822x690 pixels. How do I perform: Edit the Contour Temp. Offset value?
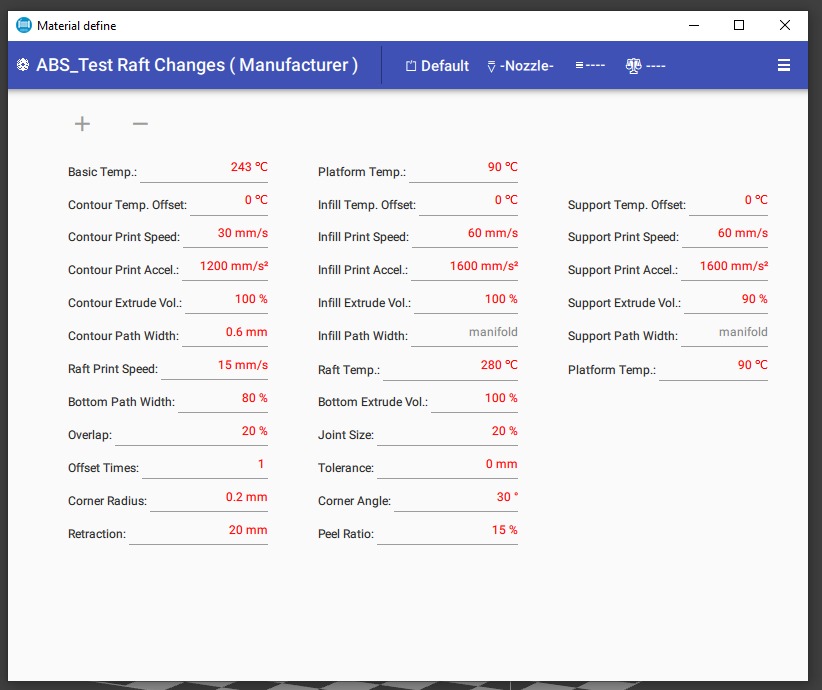coord(229,201)
